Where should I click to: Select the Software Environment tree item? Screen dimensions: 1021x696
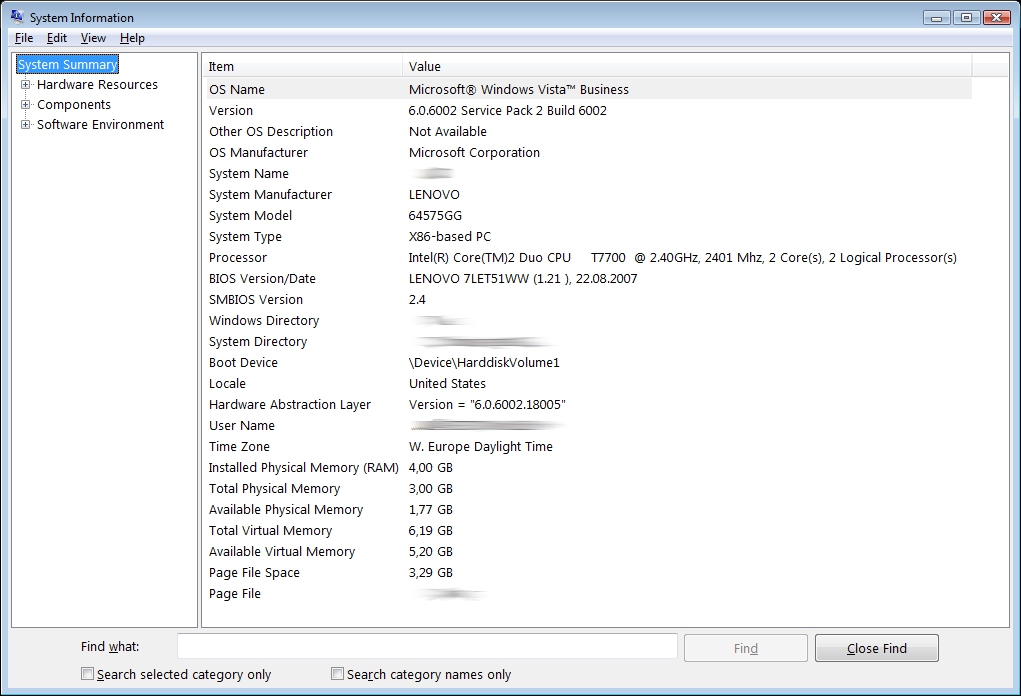(100, 124)
